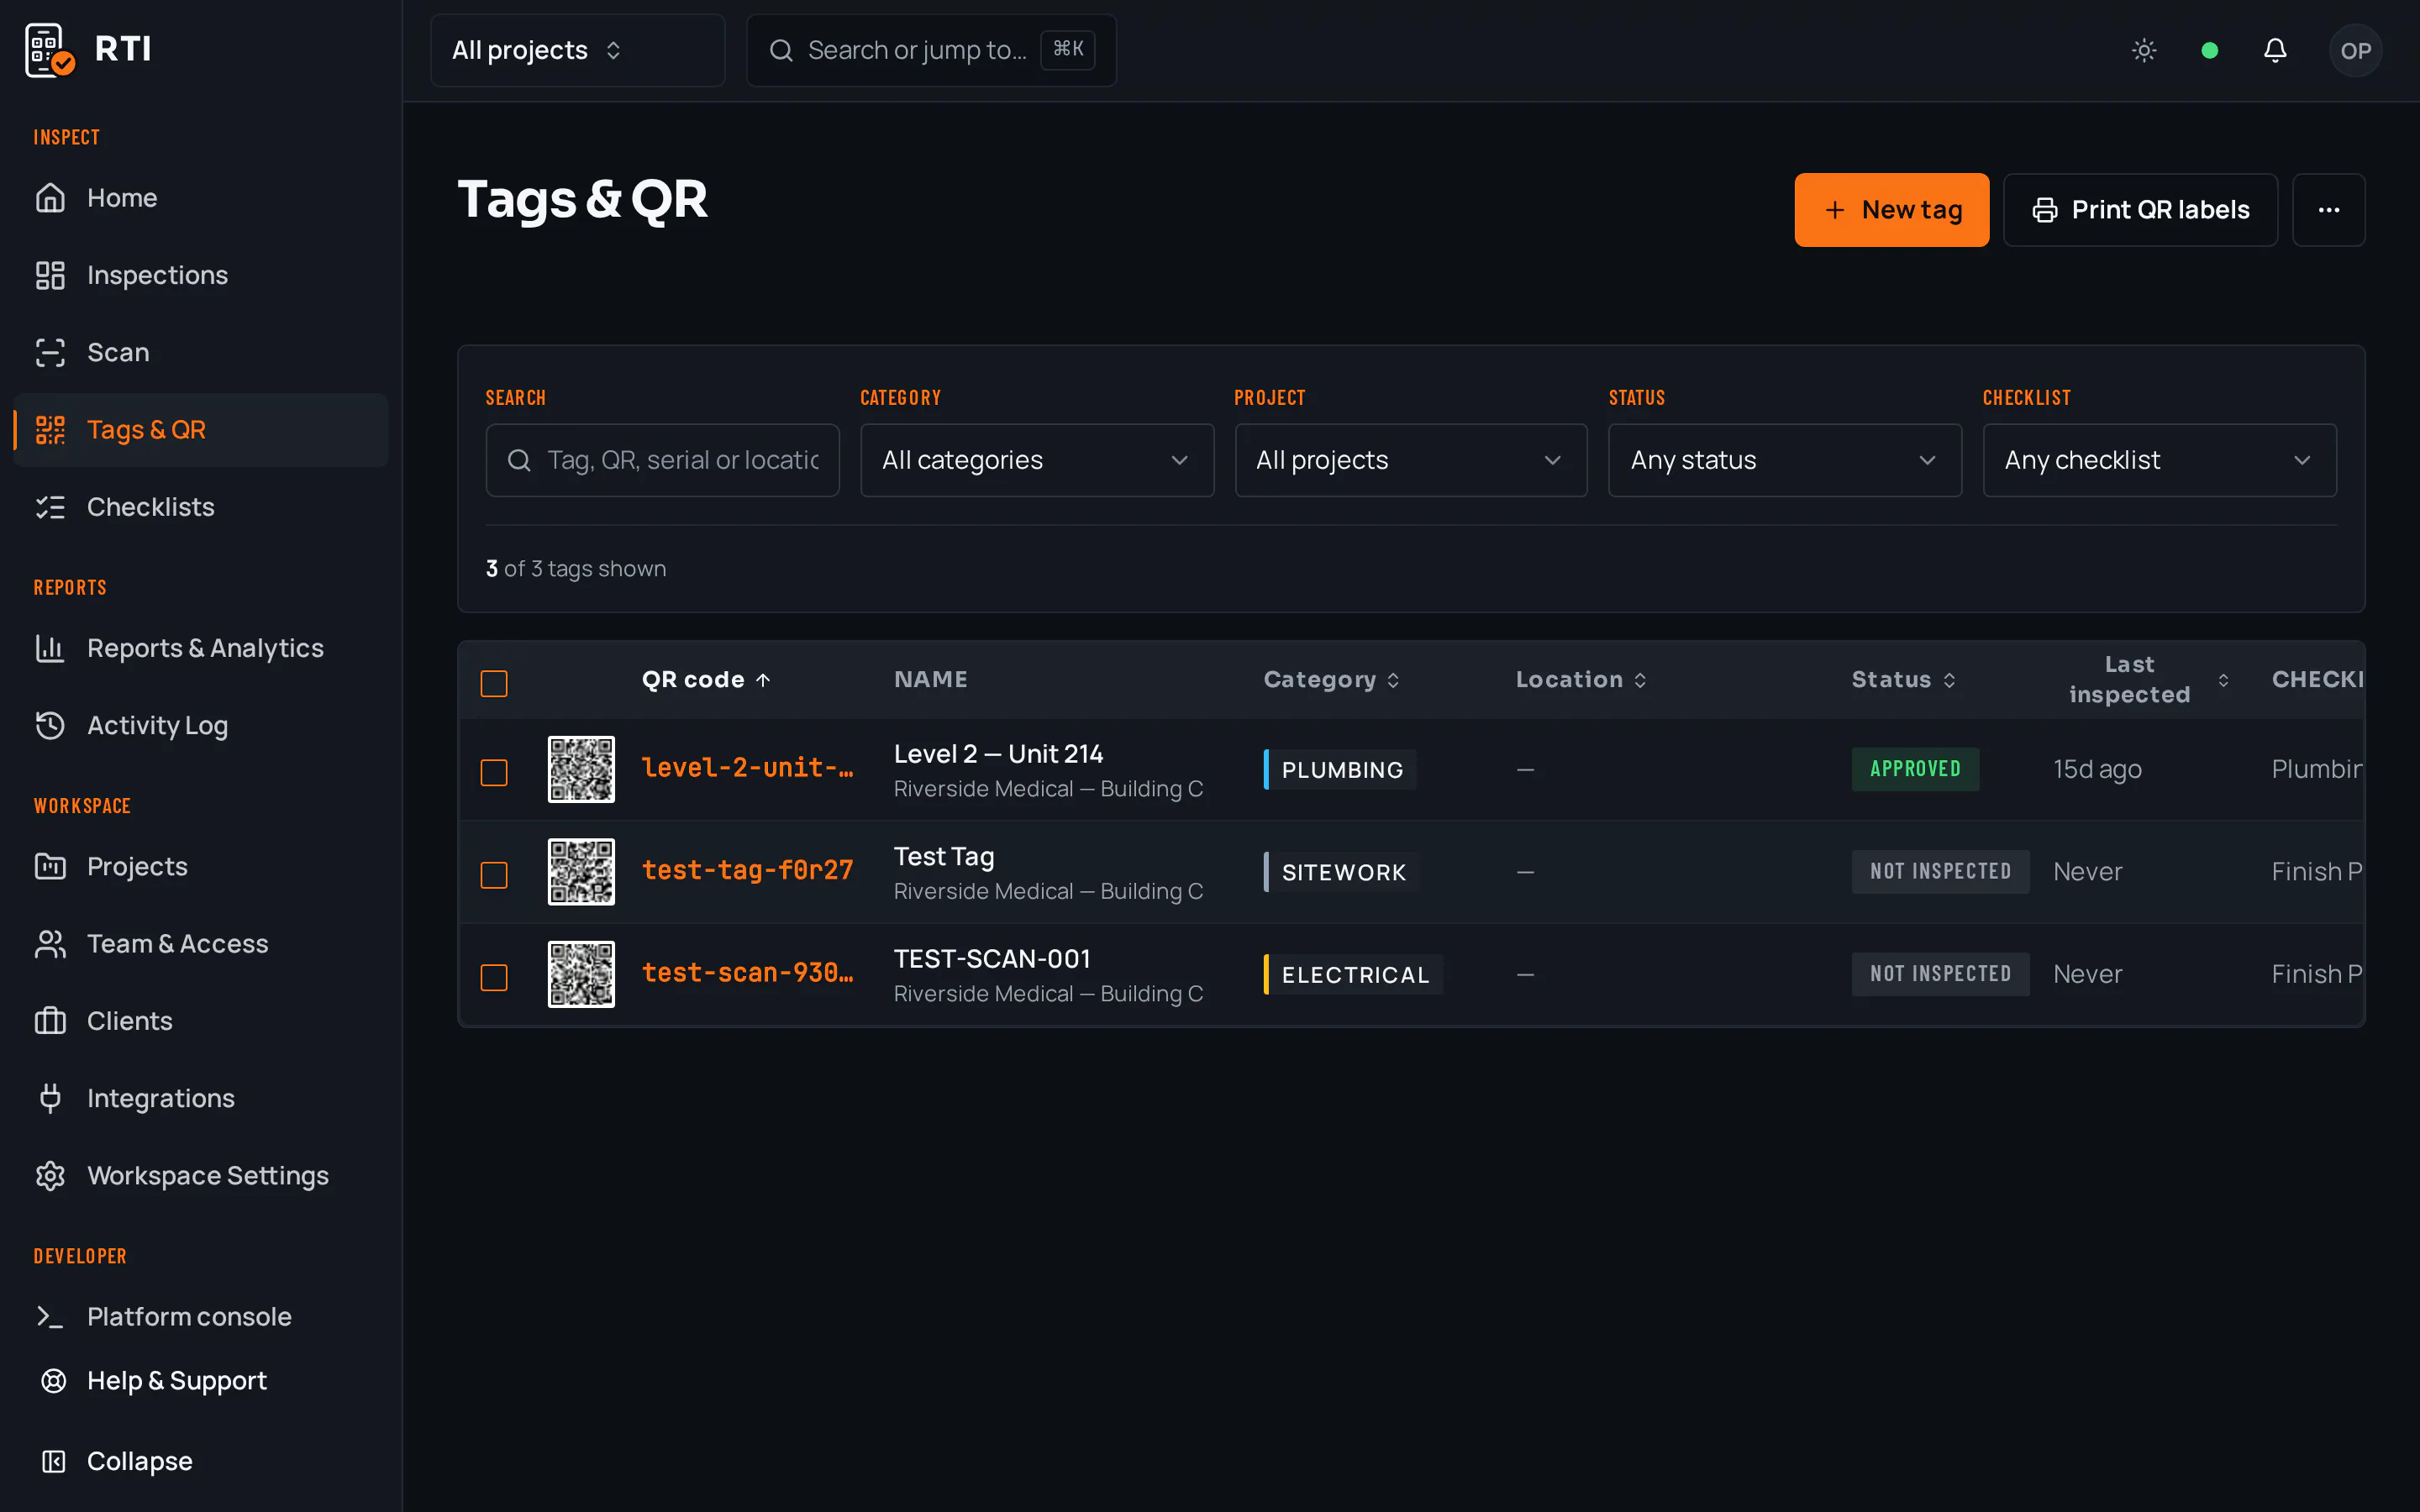2420x1512 pixels.
Task: Click the Projects folder icon
Action: point(50,866)
